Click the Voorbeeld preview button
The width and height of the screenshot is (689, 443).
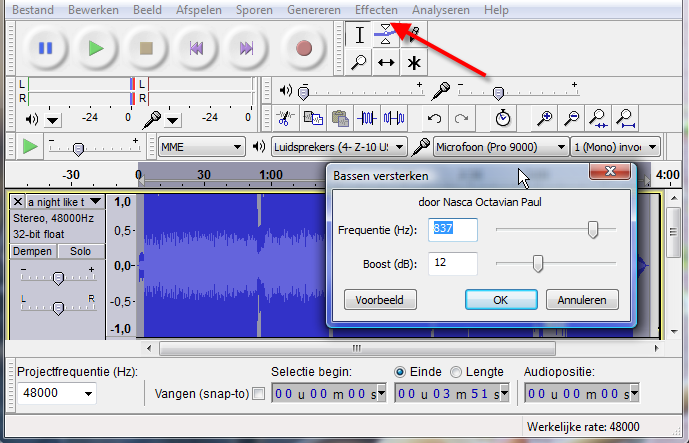pos(379,299)
